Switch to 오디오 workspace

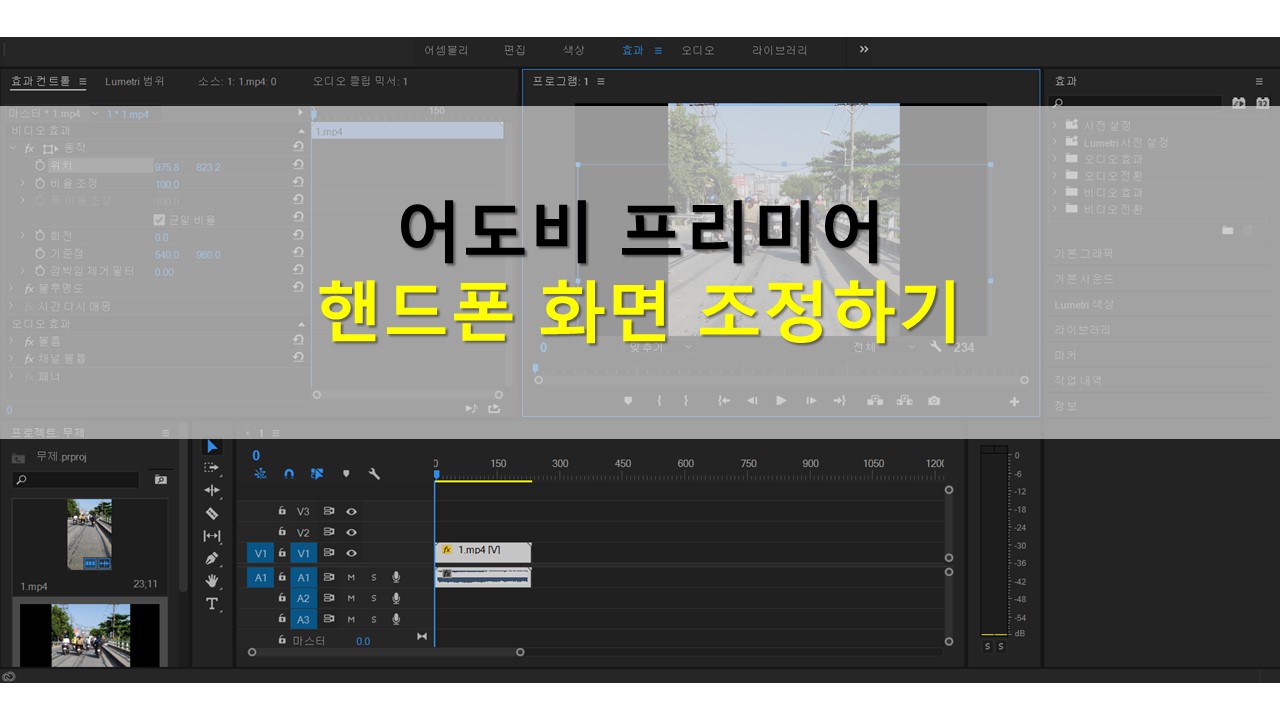click(698, 50)
